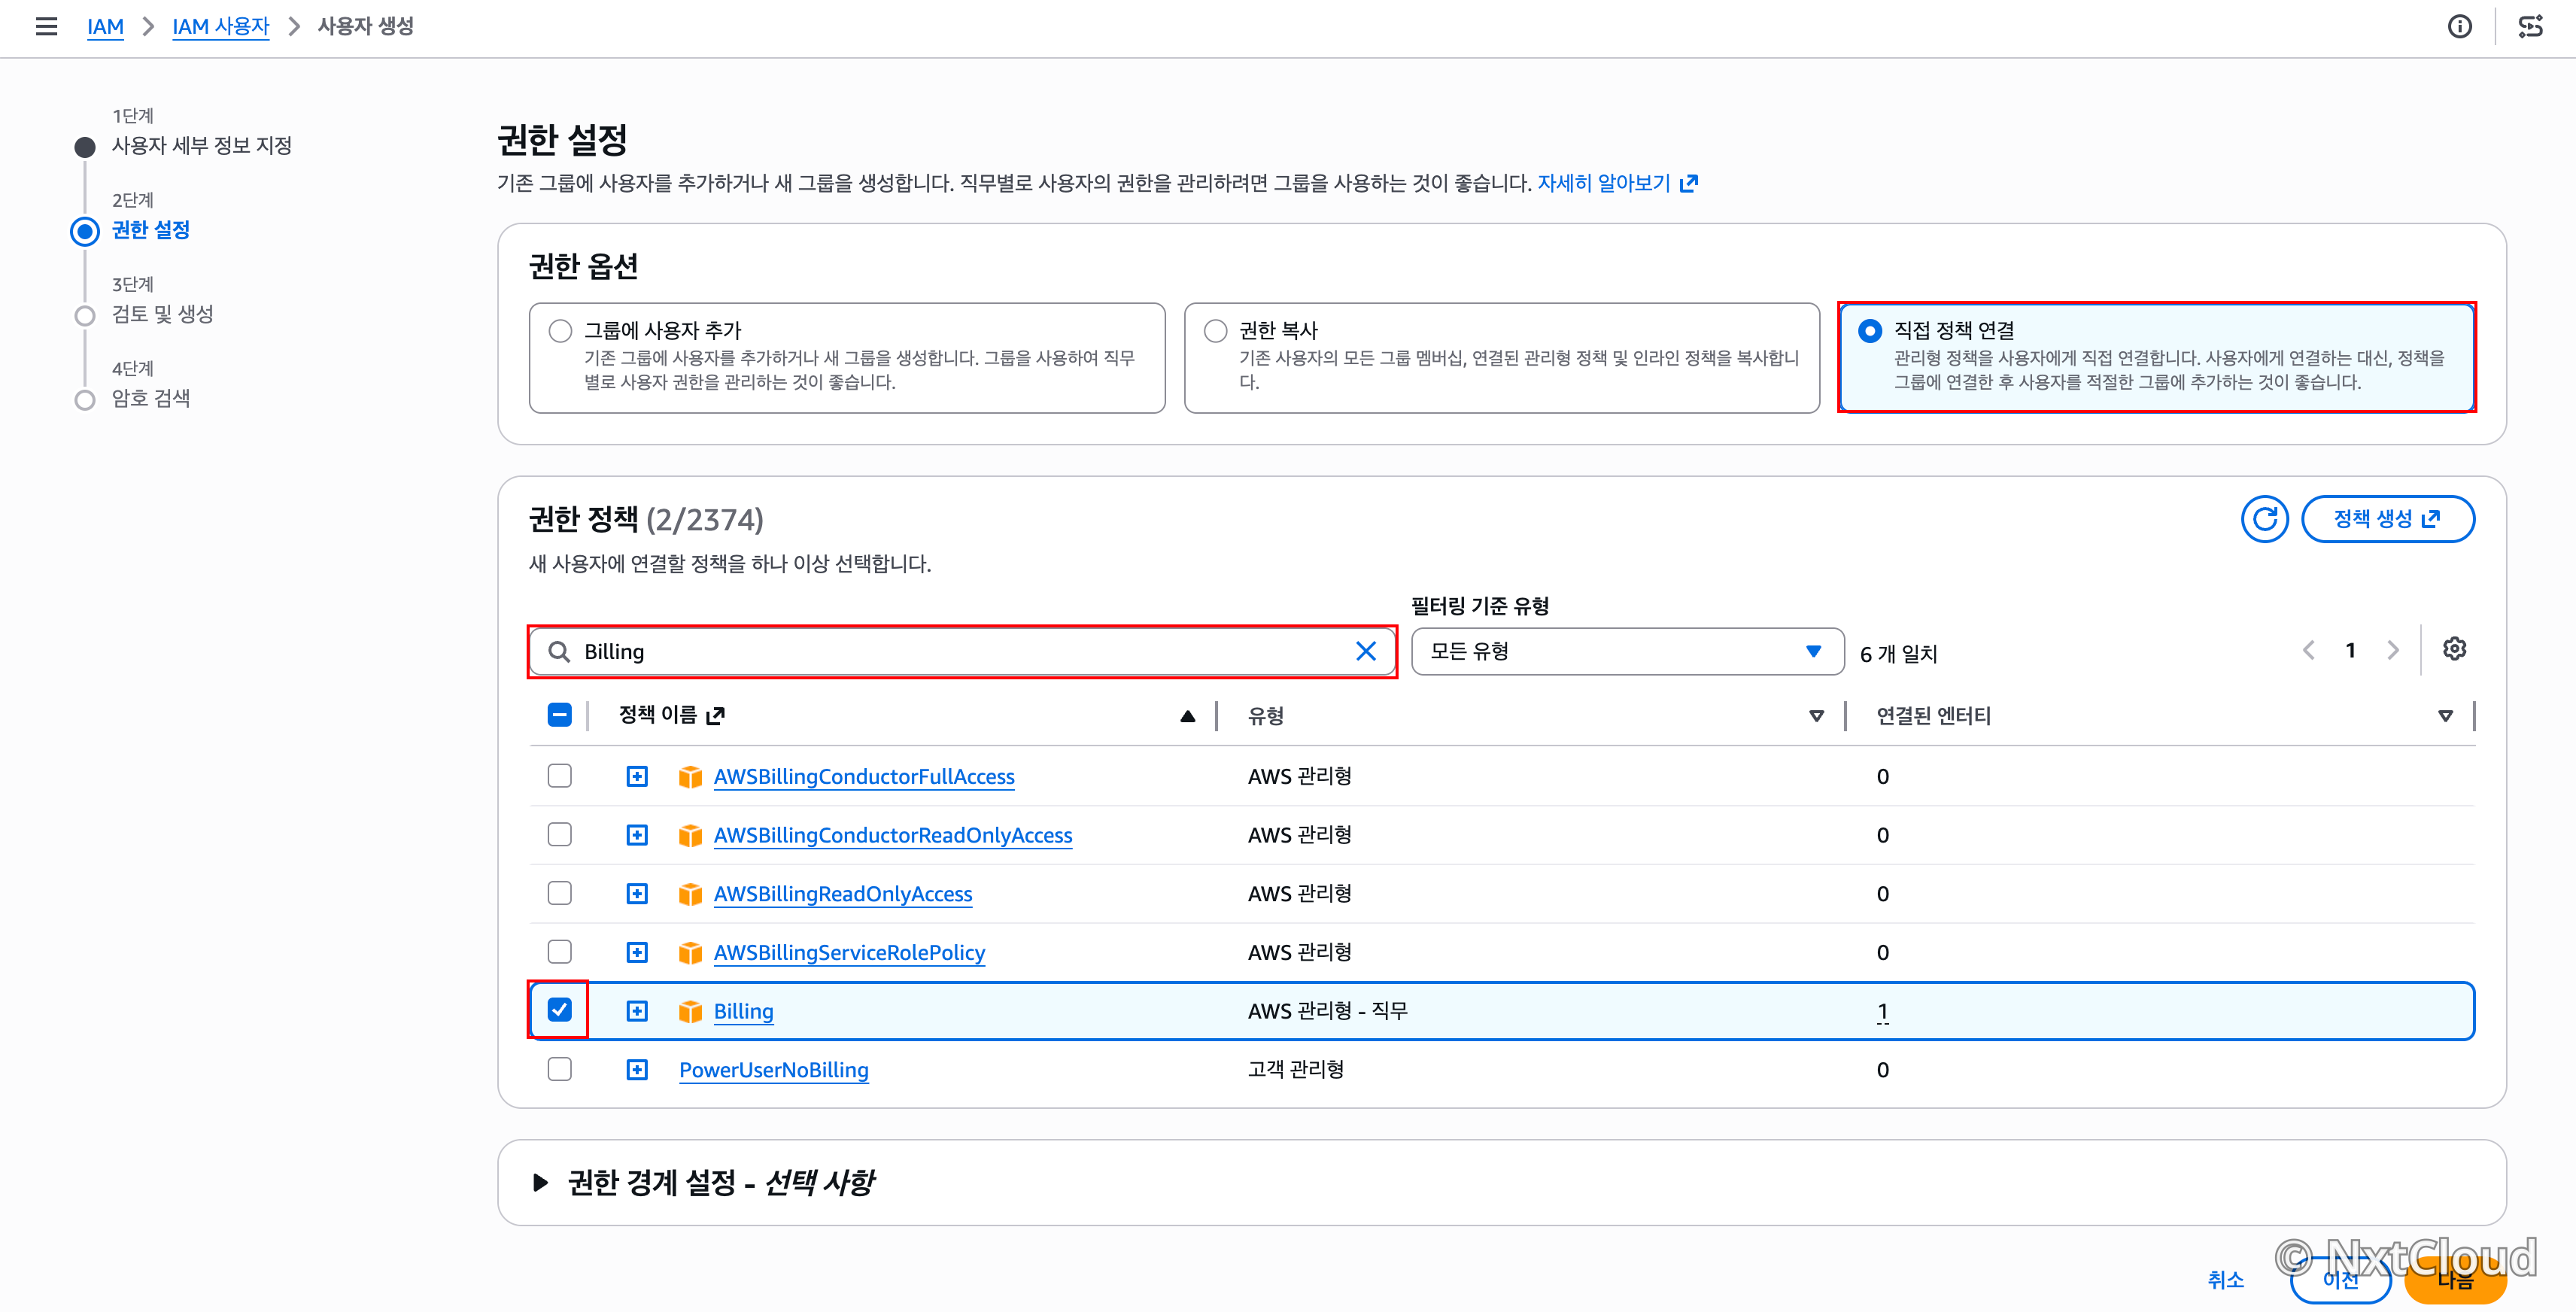
Task: Expand the AWSBillingConductorFullAccess policy details
Action: coord(637,777)
